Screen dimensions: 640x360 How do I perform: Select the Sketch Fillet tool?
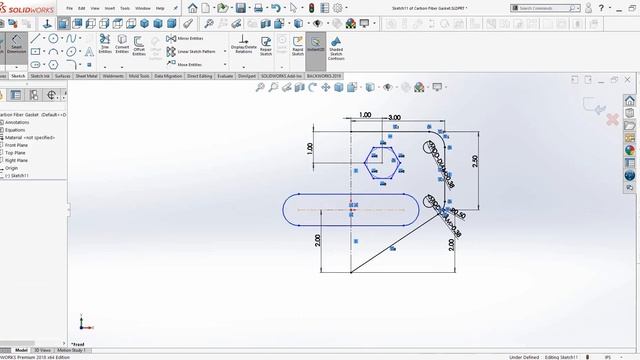point(71,64)
